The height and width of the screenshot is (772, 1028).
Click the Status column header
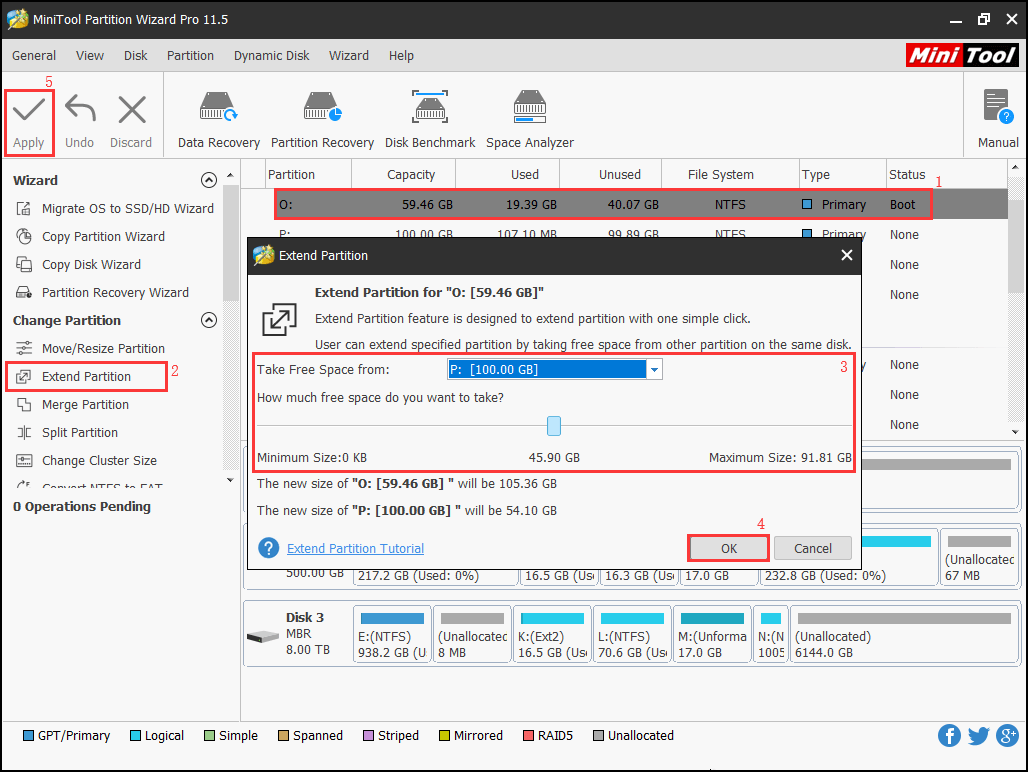907,174
